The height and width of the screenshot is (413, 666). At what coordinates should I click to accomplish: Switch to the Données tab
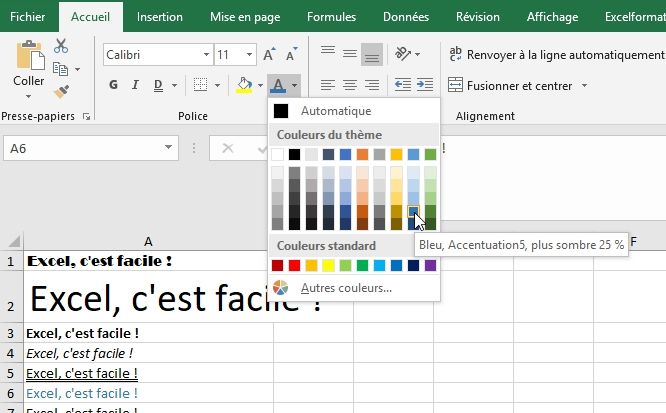pos(406,17)
